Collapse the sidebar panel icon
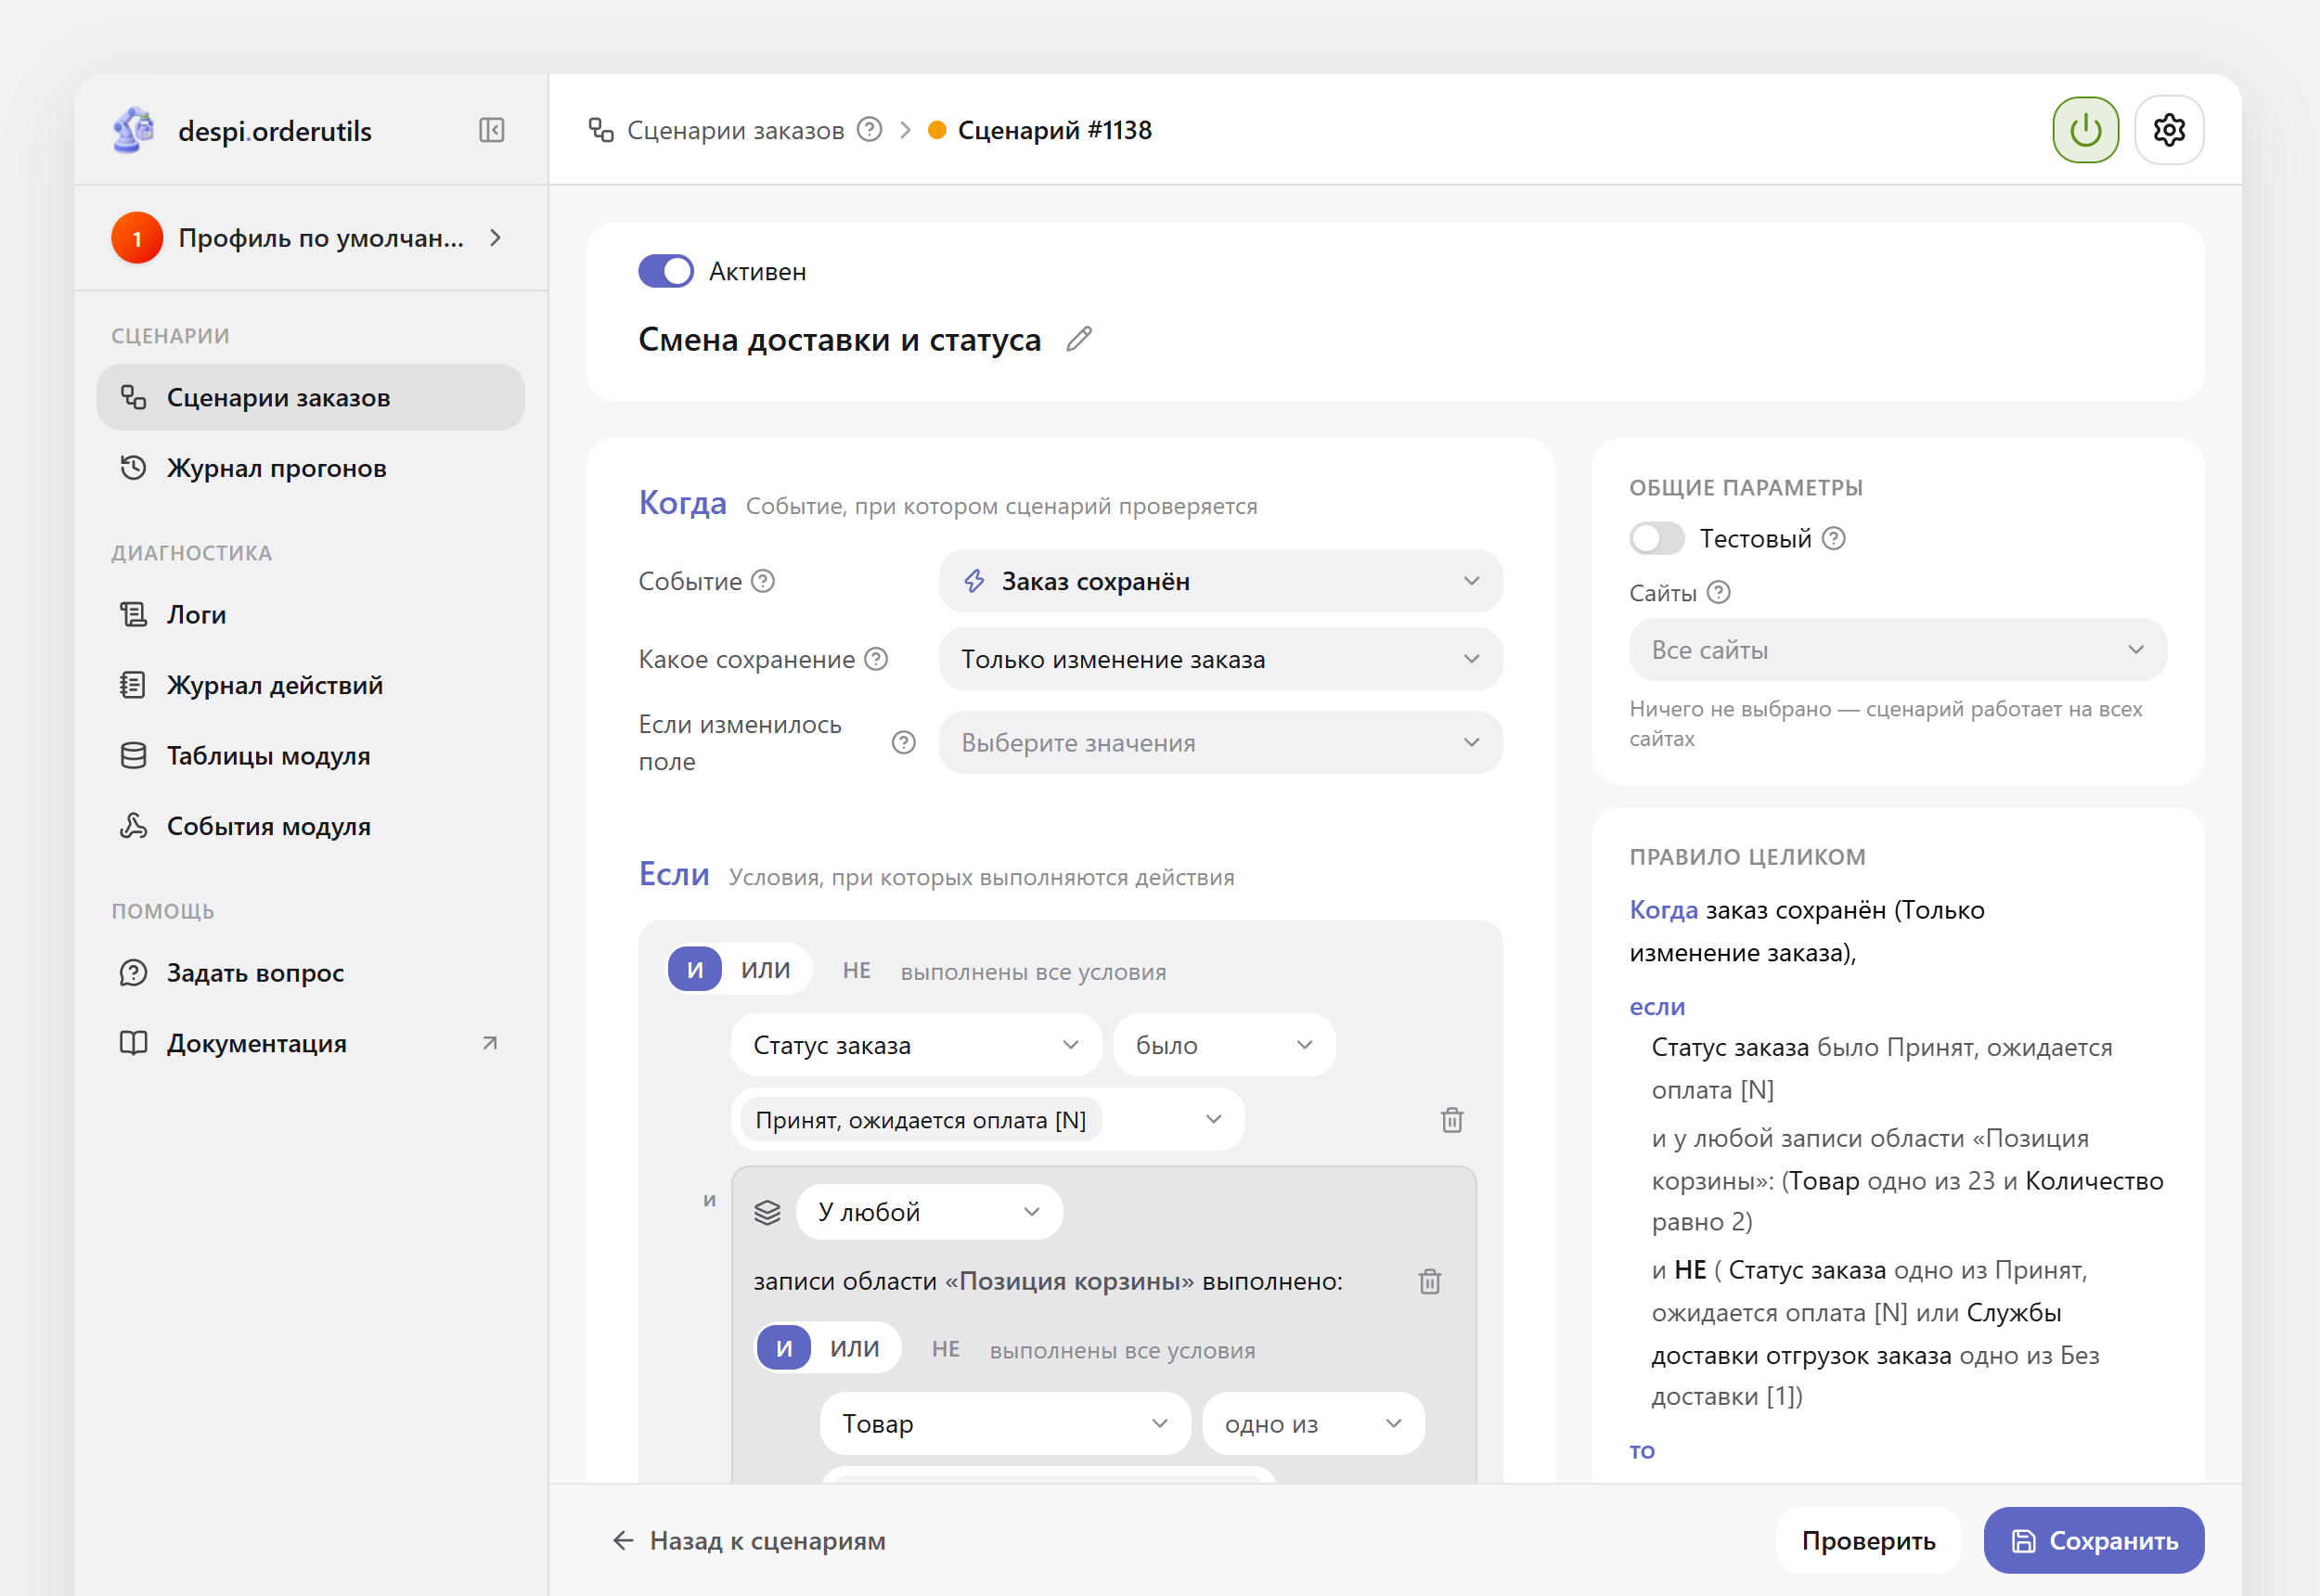 coord(491,130)
